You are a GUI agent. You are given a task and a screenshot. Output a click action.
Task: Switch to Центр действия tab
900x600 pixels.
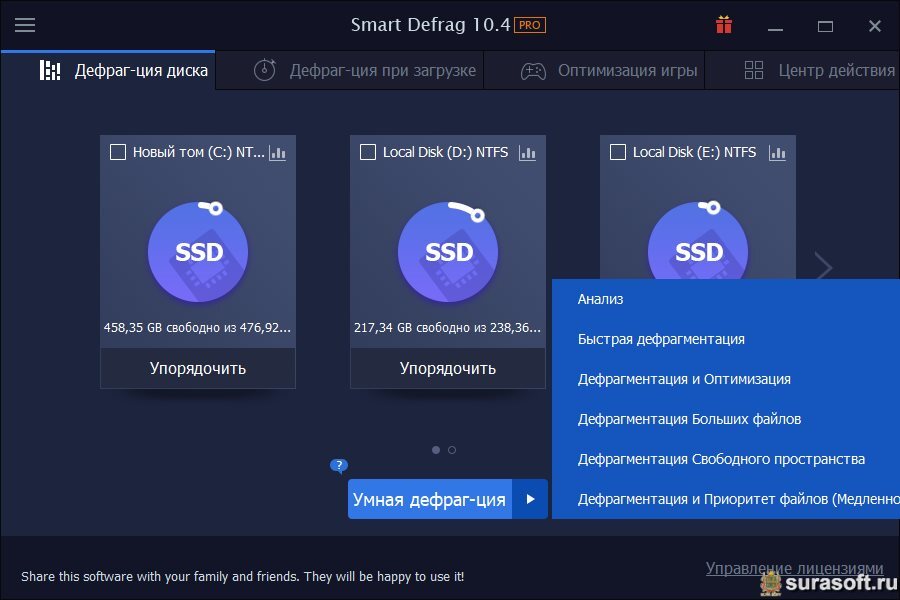point(802,70)
